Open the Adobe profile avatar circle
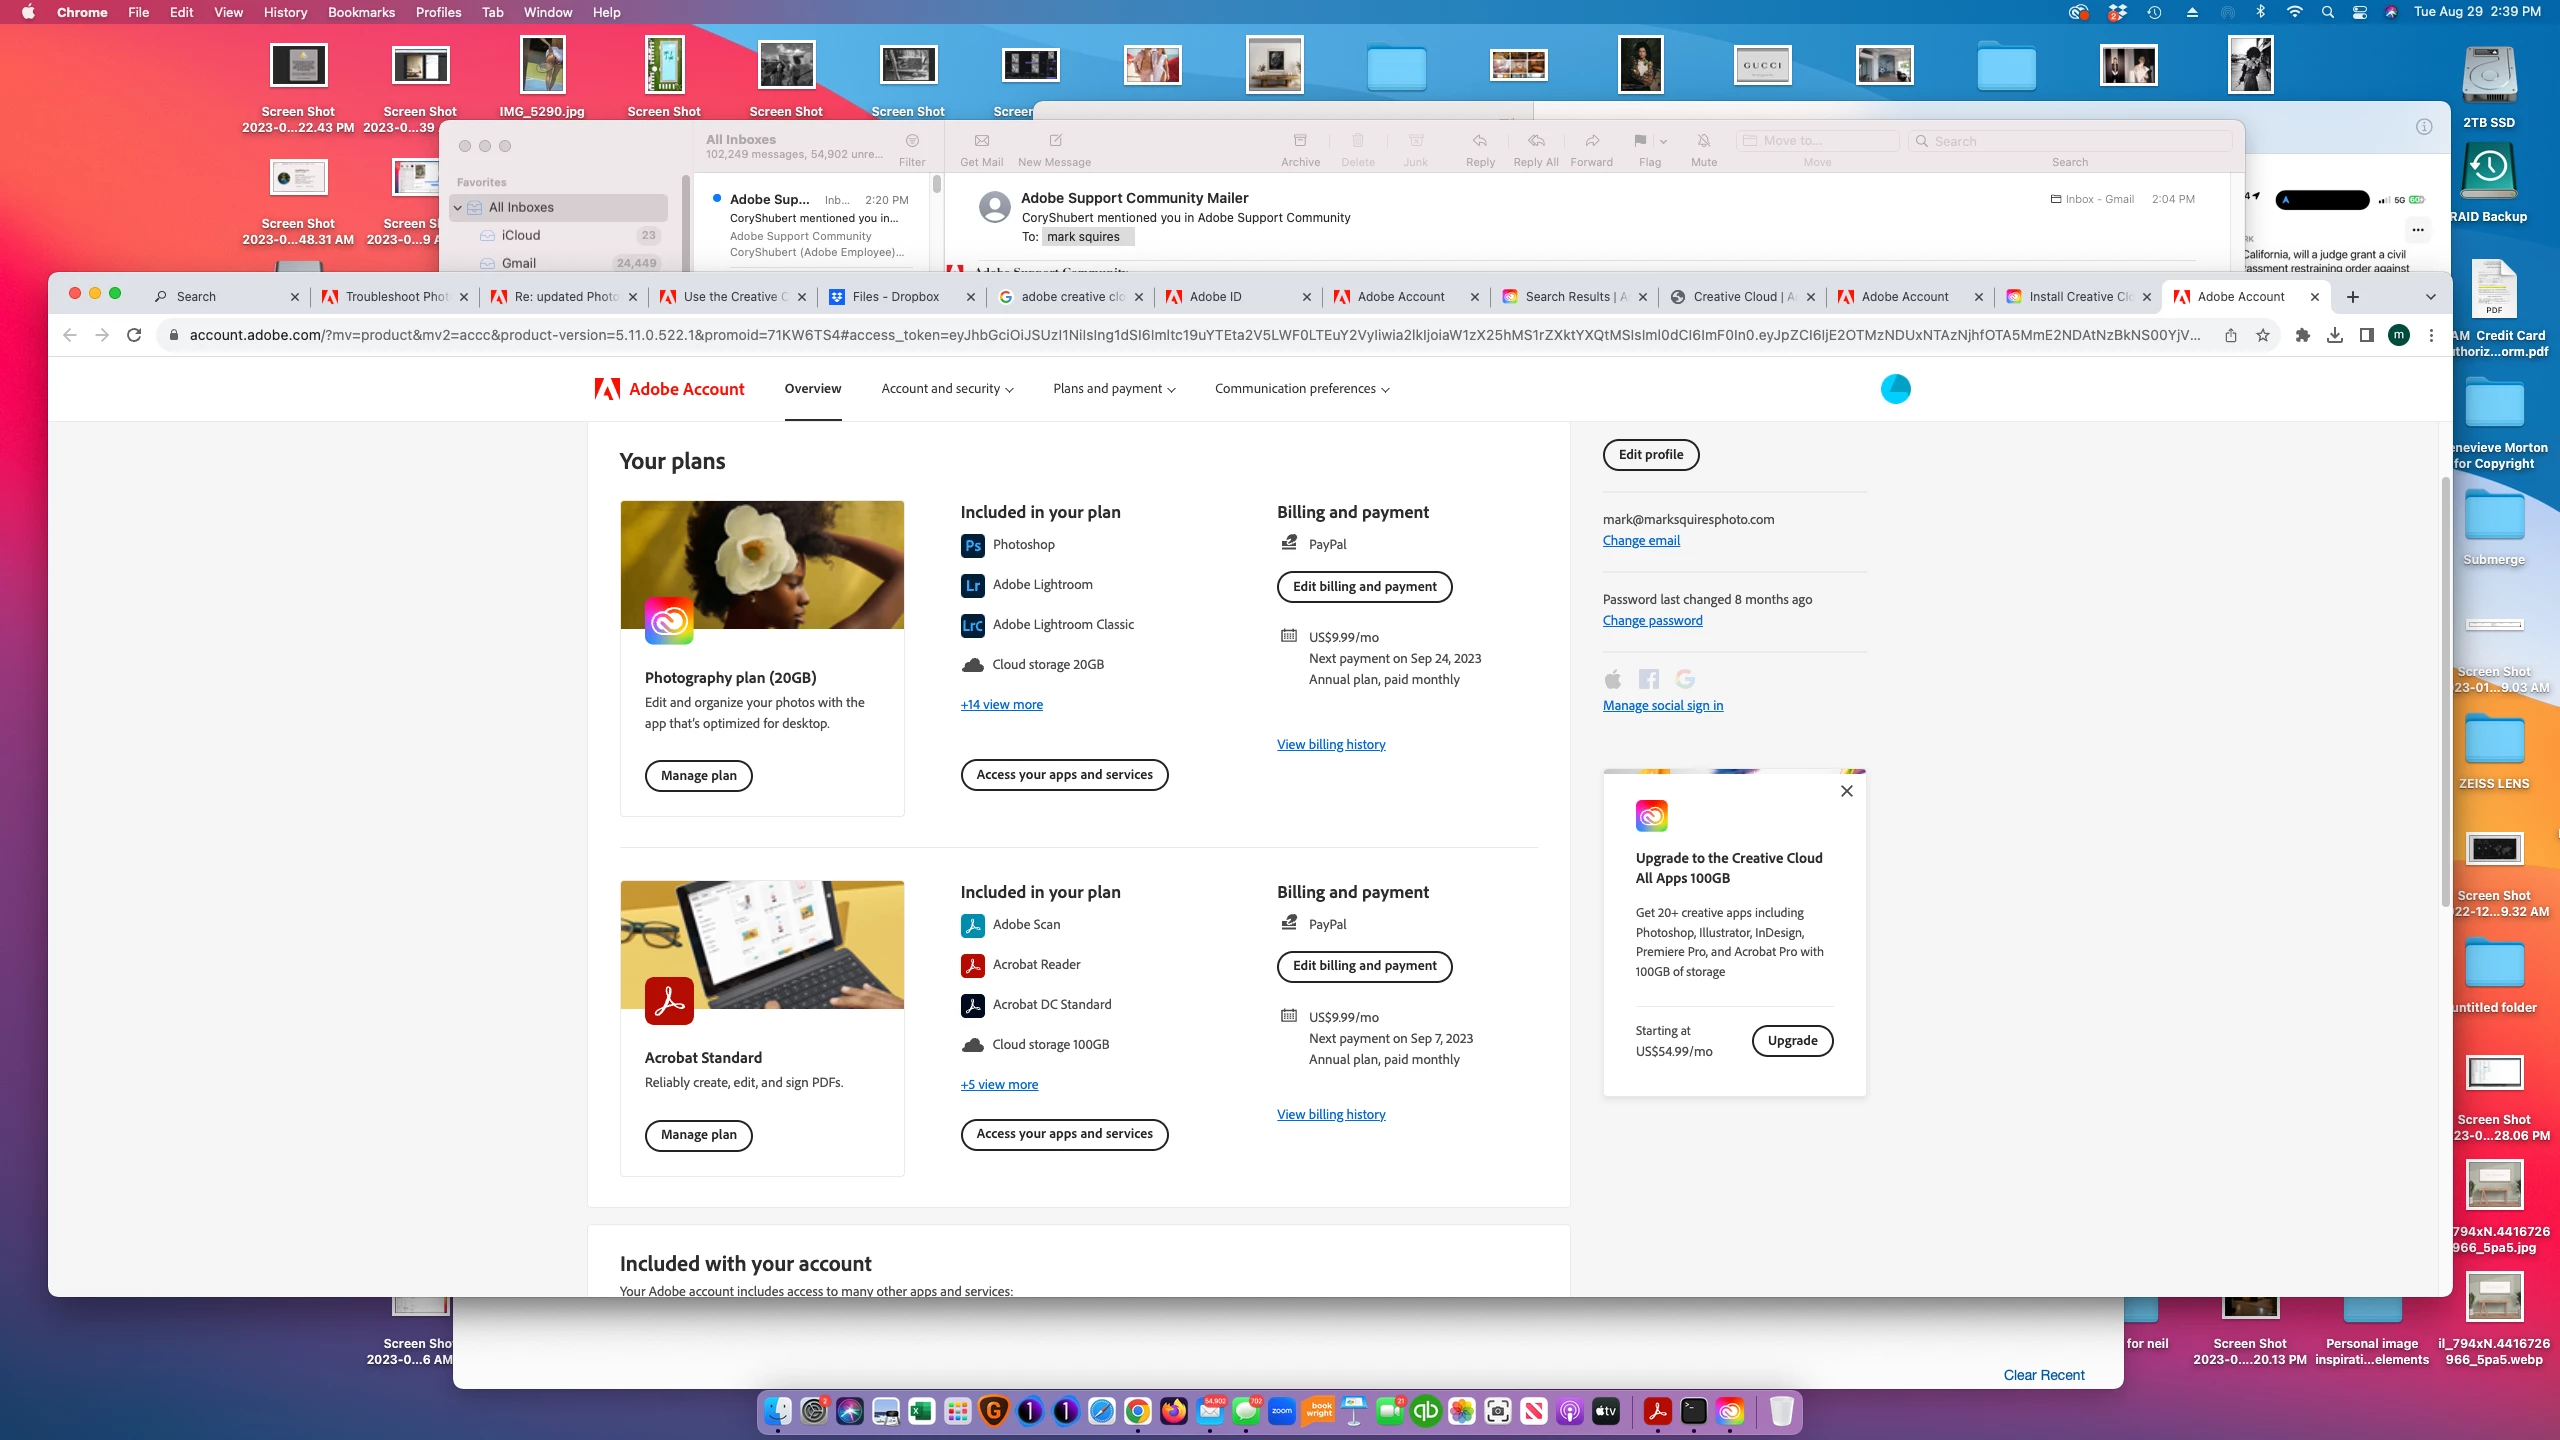Viewport: 2560px width, 1440px height. (1895, 389)
